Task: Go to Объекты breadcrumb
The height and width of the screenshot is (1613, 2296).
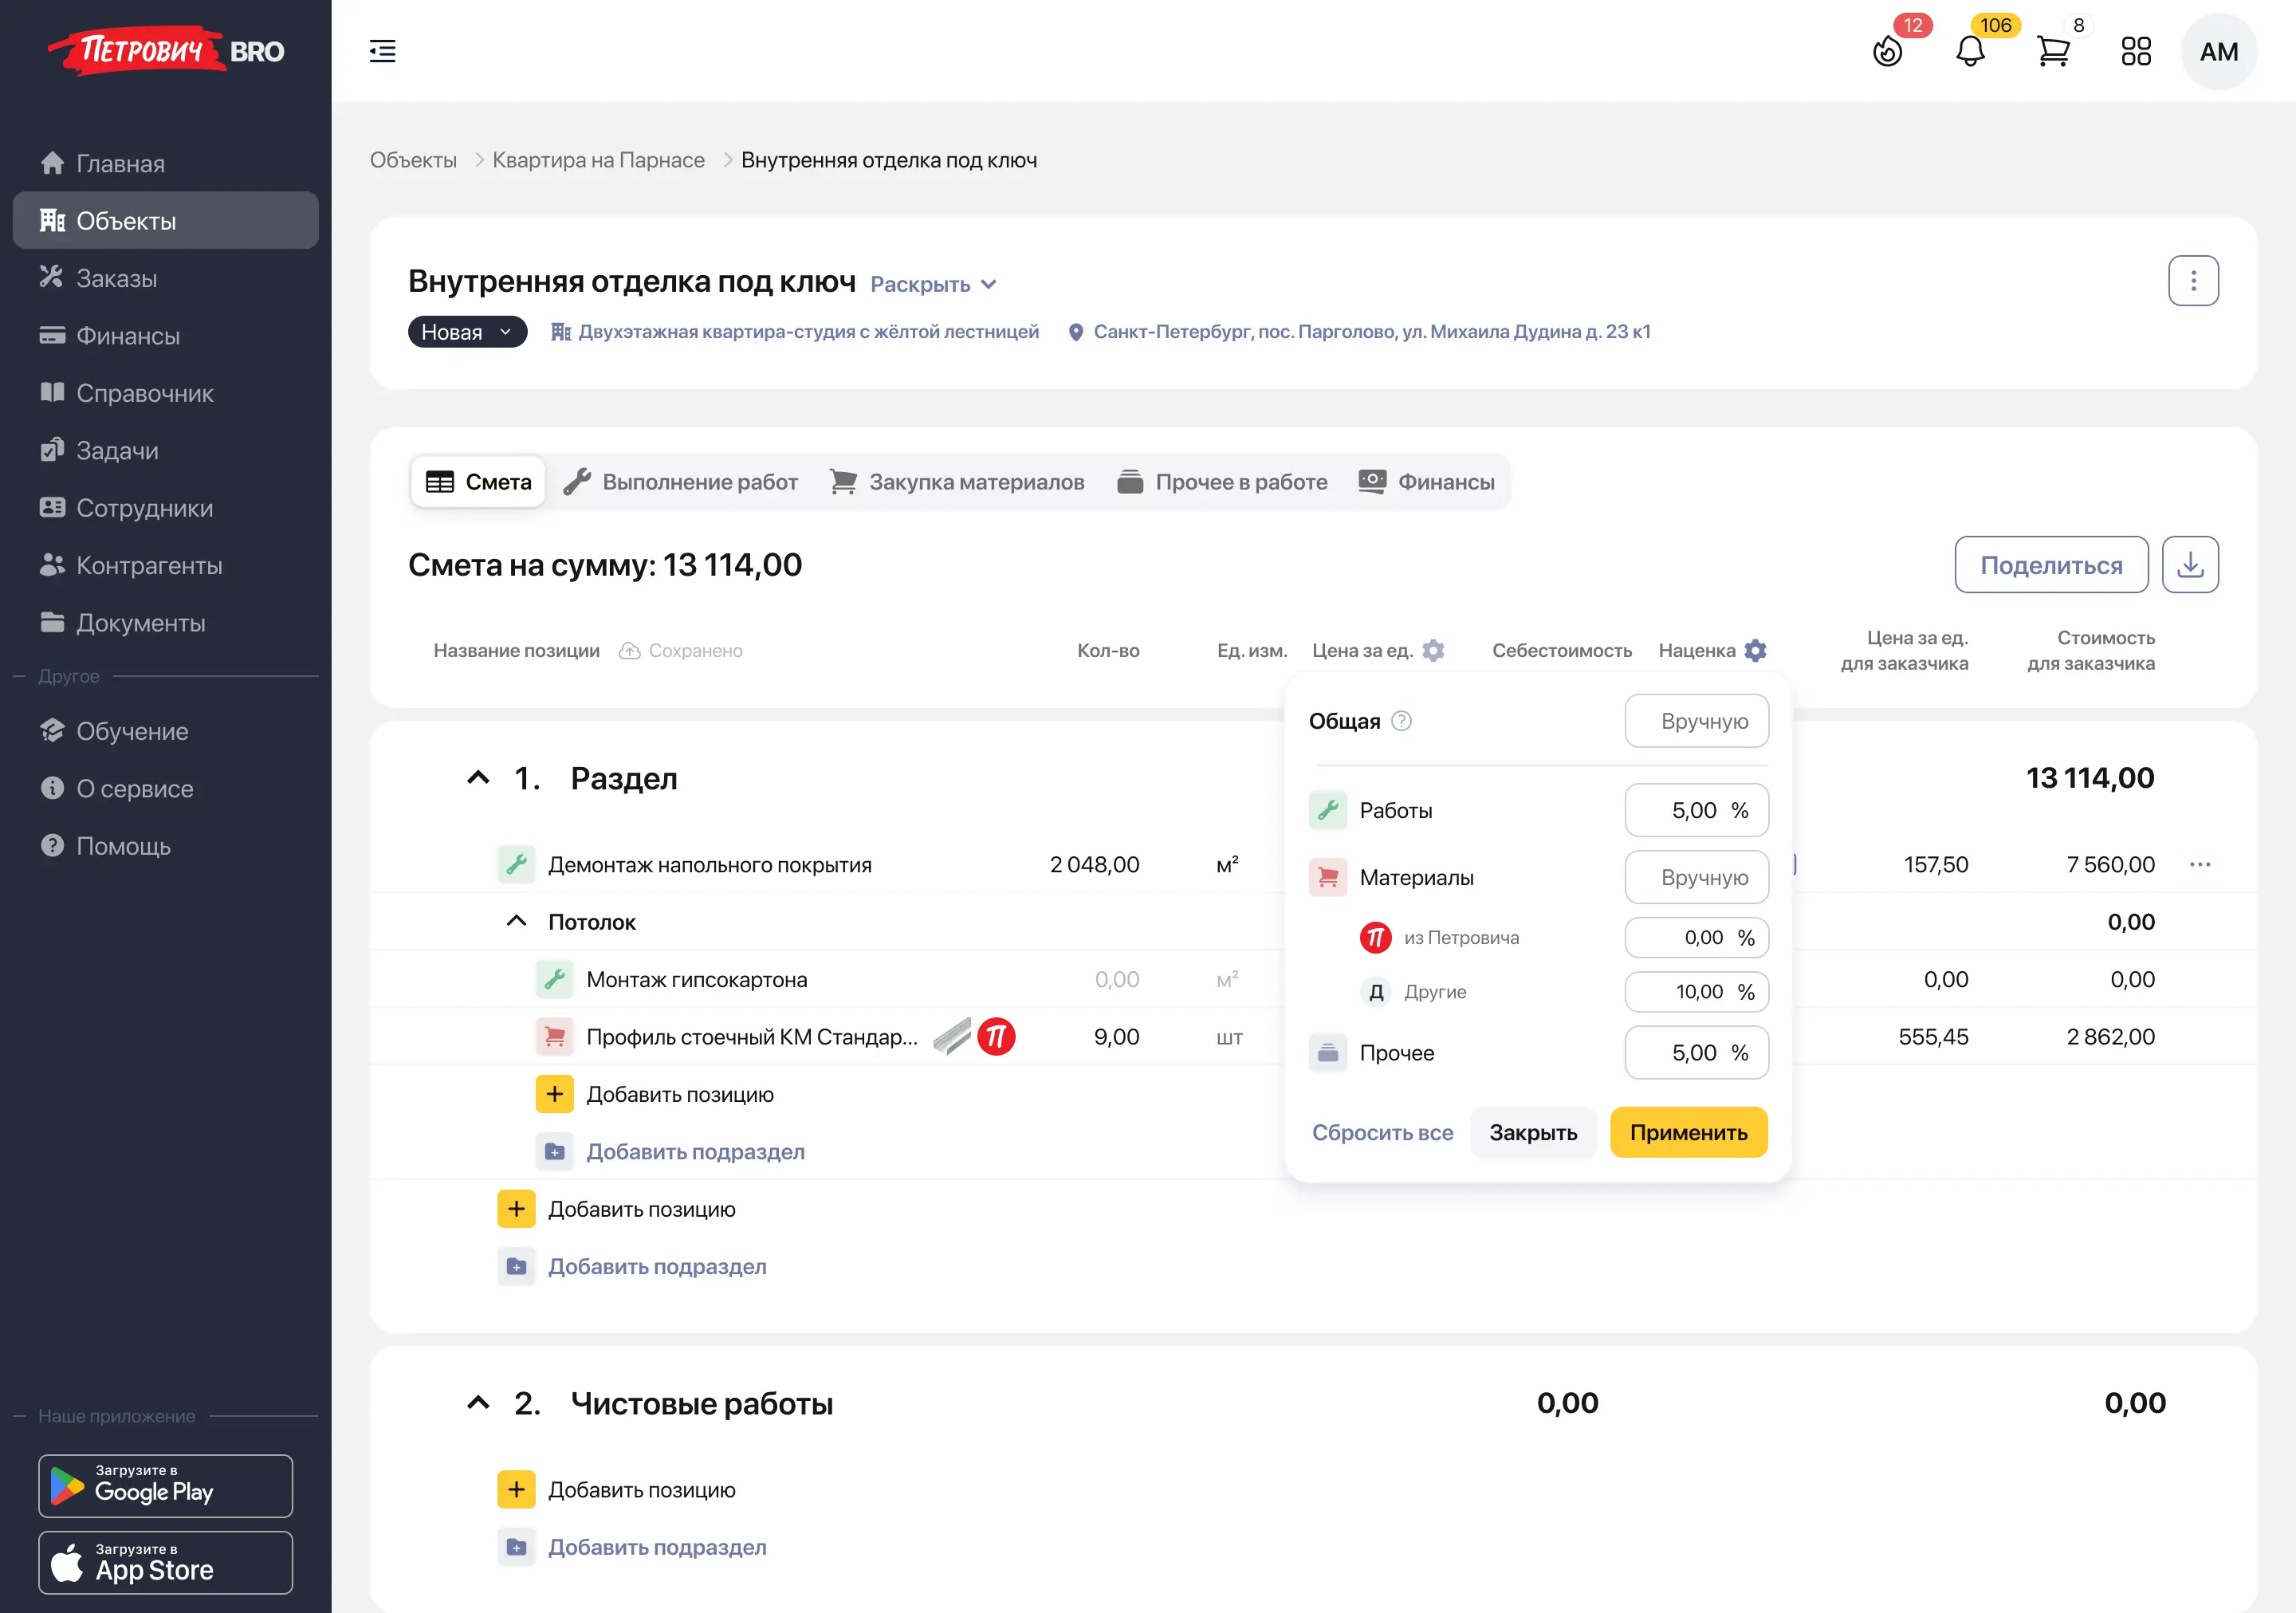Action: pyautogui.click(x=413, y=160)
